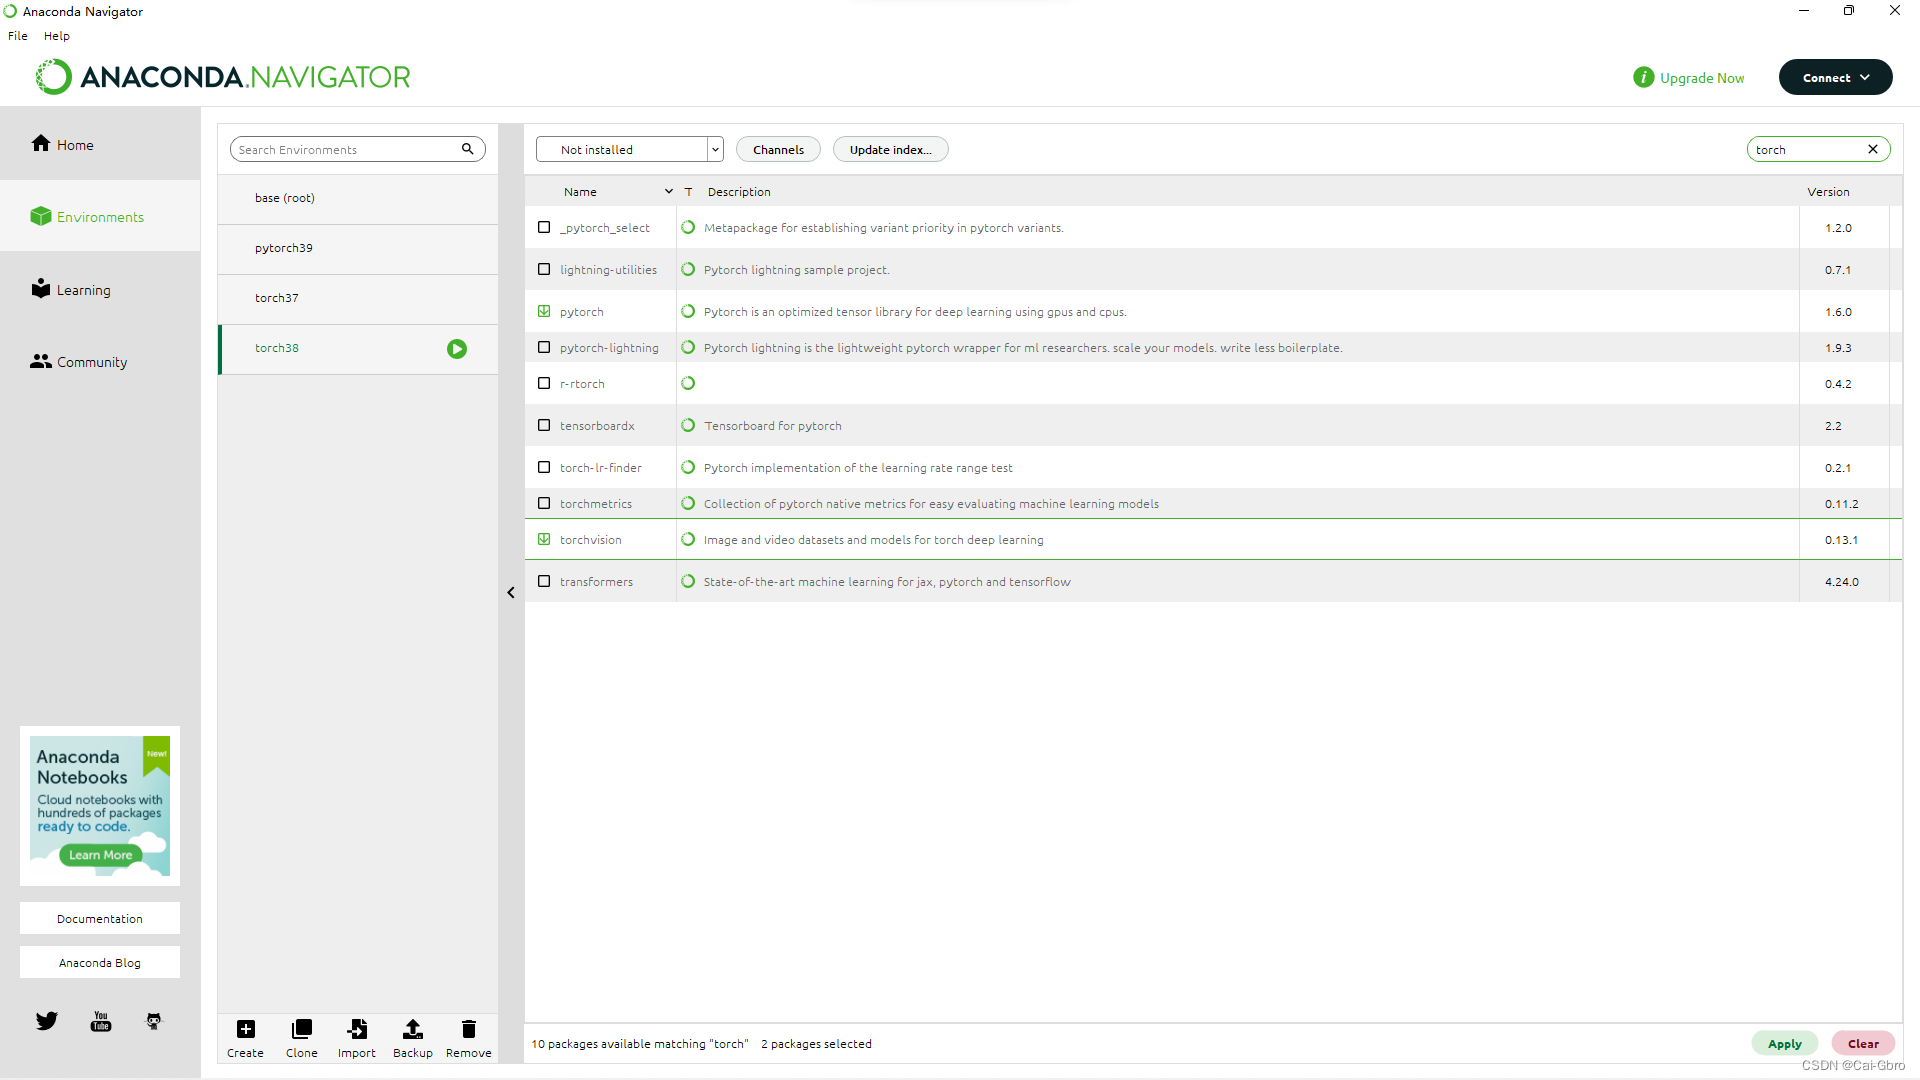The image size is (1920, 1080).
Task: Click the status icon for tensorboardx
Action: 688,425
